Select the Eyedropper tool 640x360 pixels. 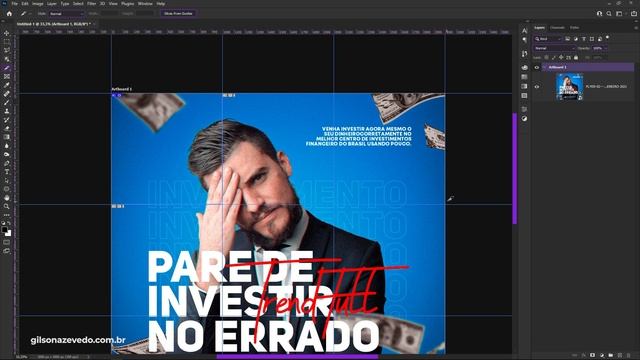point(7,85)
